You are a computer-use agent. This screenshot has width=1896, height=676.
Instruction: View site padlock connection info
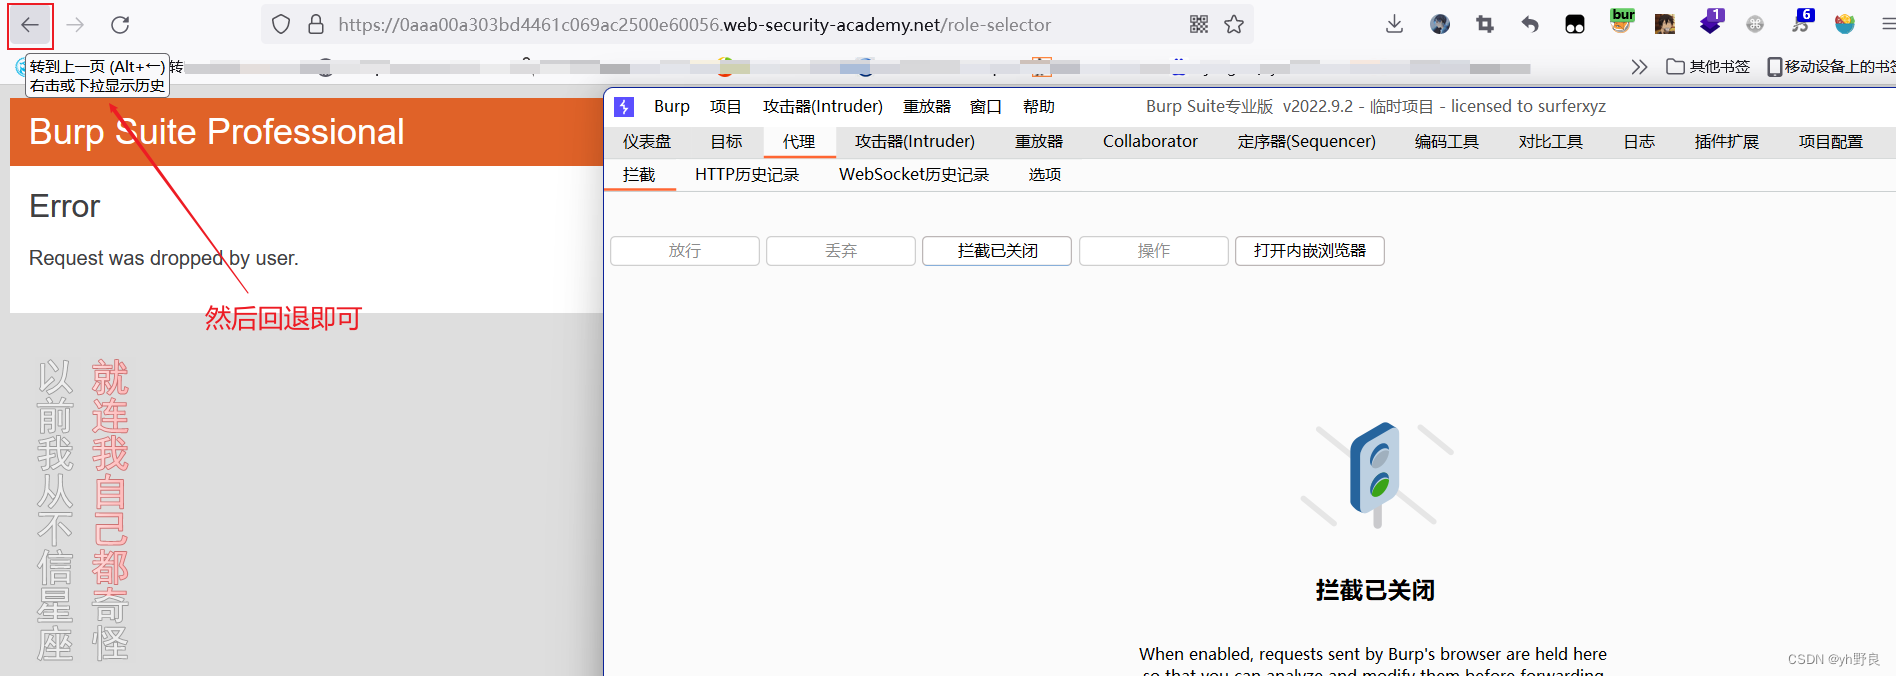pyautogui.click(x=316, y=25)
